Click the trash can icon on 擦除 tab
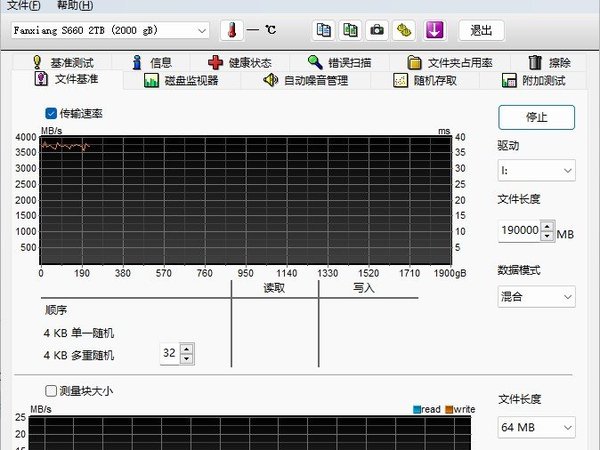 tap(535, 62)
